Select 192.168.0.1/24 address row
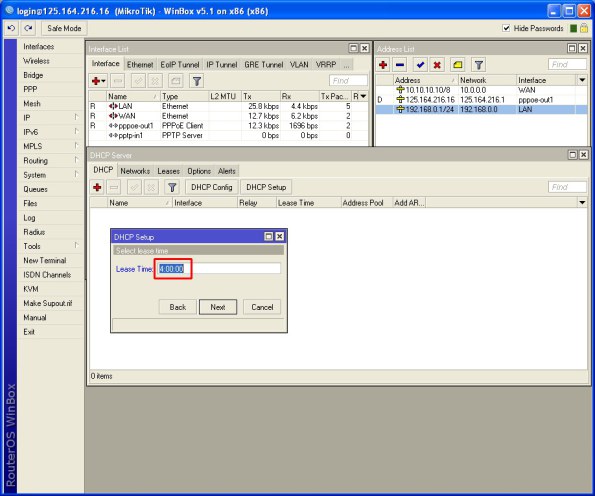Screen dimensions: 595x496 pyautogui.click(x=482, y=109)
